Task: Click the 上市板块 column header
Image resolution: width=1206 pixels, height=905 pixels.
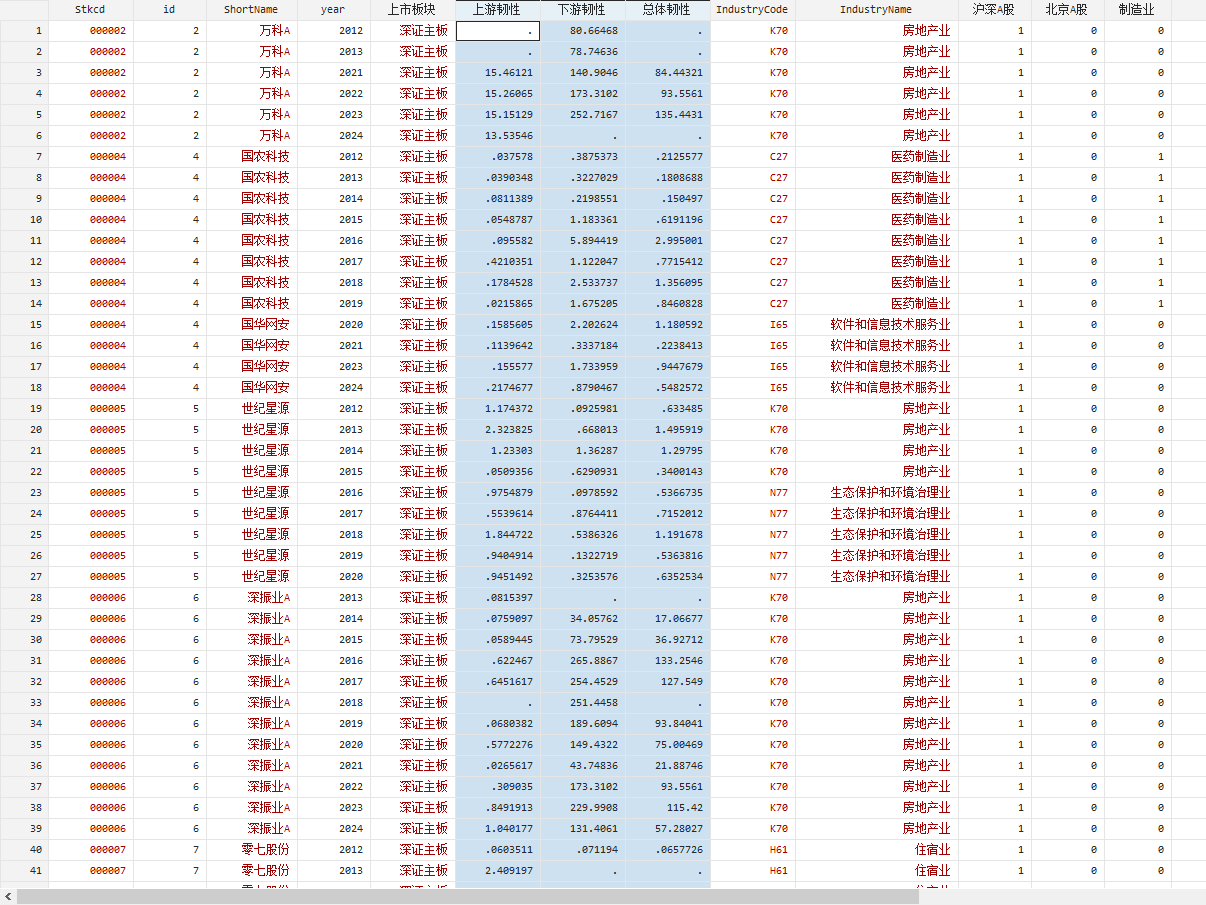Action: pos(412,10)
